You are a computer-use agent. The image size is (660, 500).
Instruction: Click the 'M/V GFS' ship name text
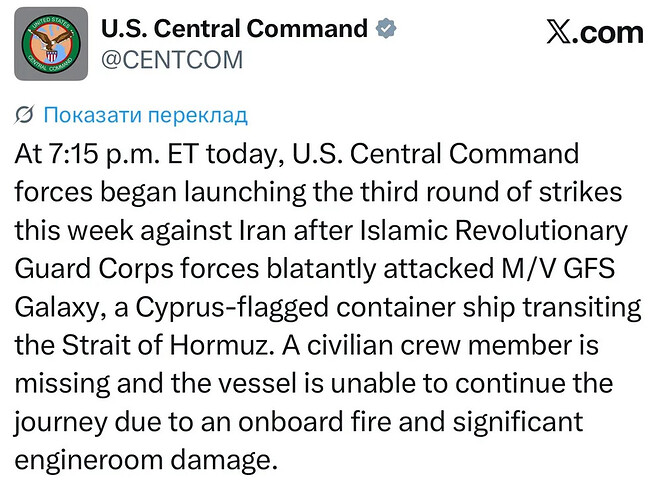[558, 269]
